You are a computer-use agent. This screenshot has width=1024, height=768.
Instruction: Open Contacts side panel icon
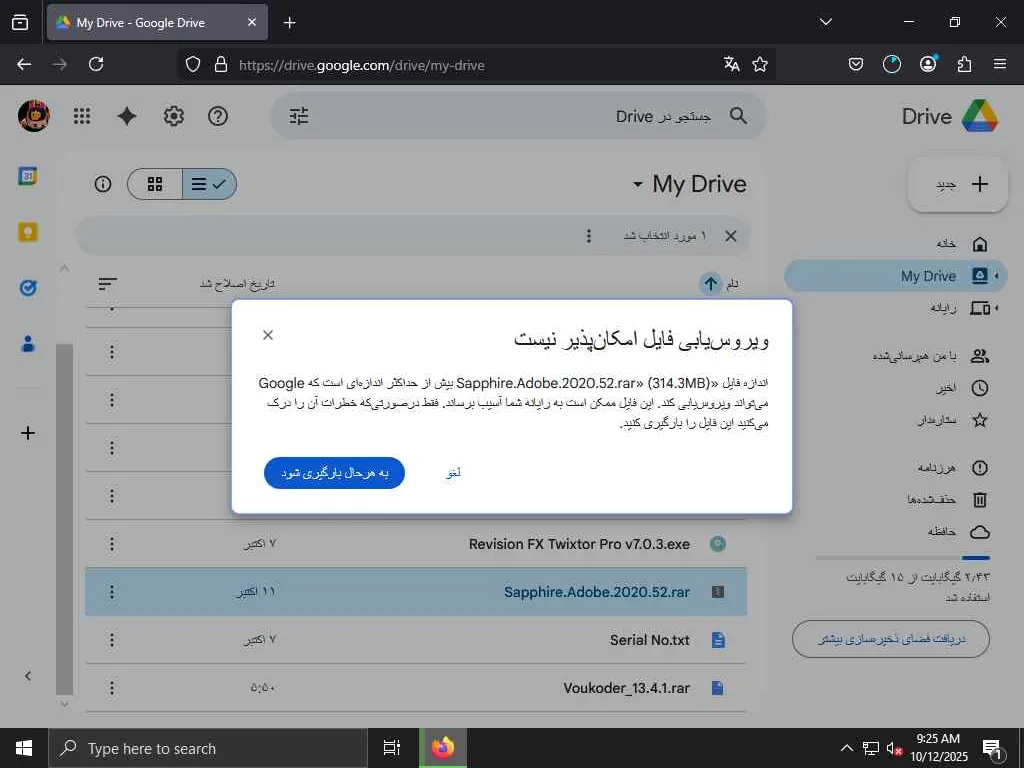[x=28, y=344]
